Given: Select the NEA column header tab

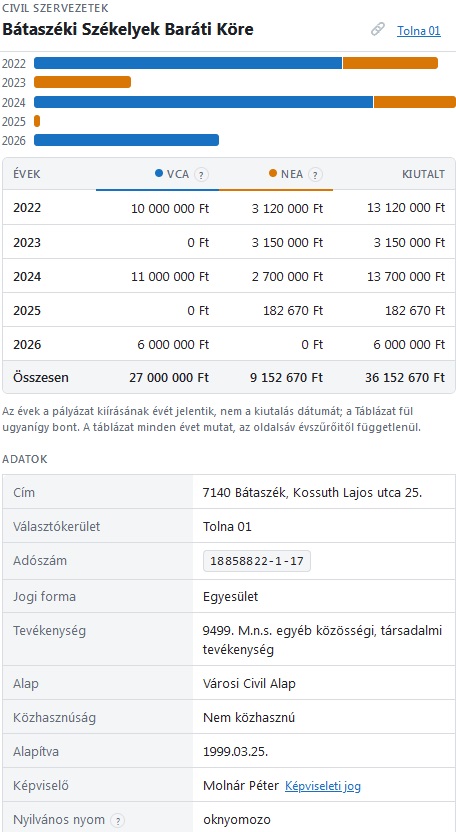Looking at the screenshot, I should pyautogui.click(x=276, y=174).
